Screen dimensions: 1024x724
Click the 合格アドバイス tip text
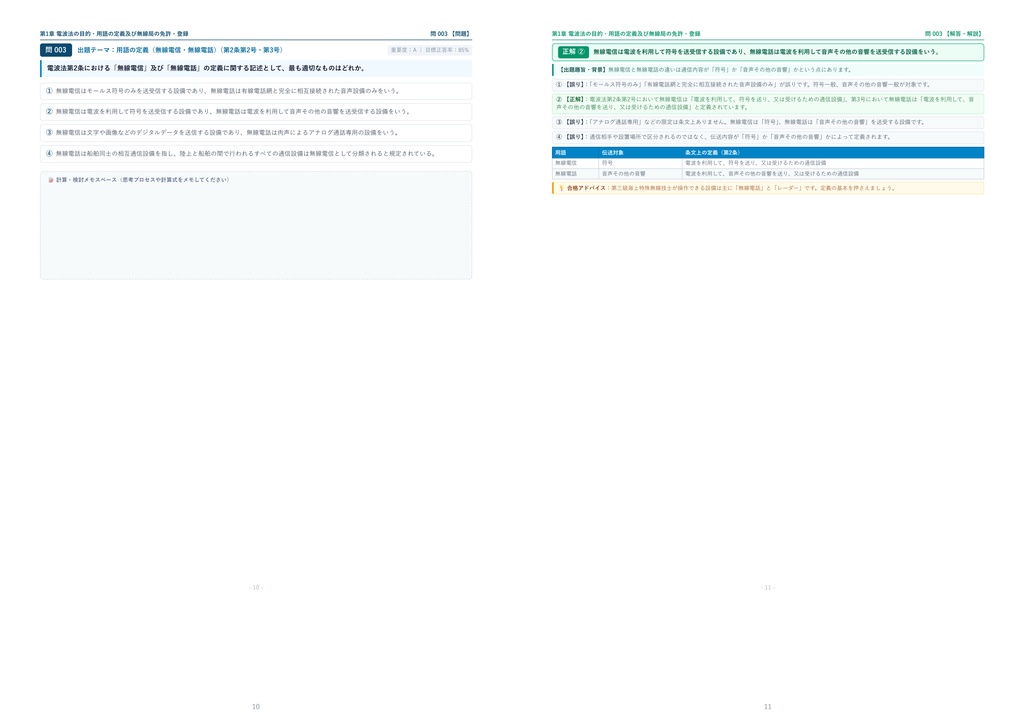[731, 188]
